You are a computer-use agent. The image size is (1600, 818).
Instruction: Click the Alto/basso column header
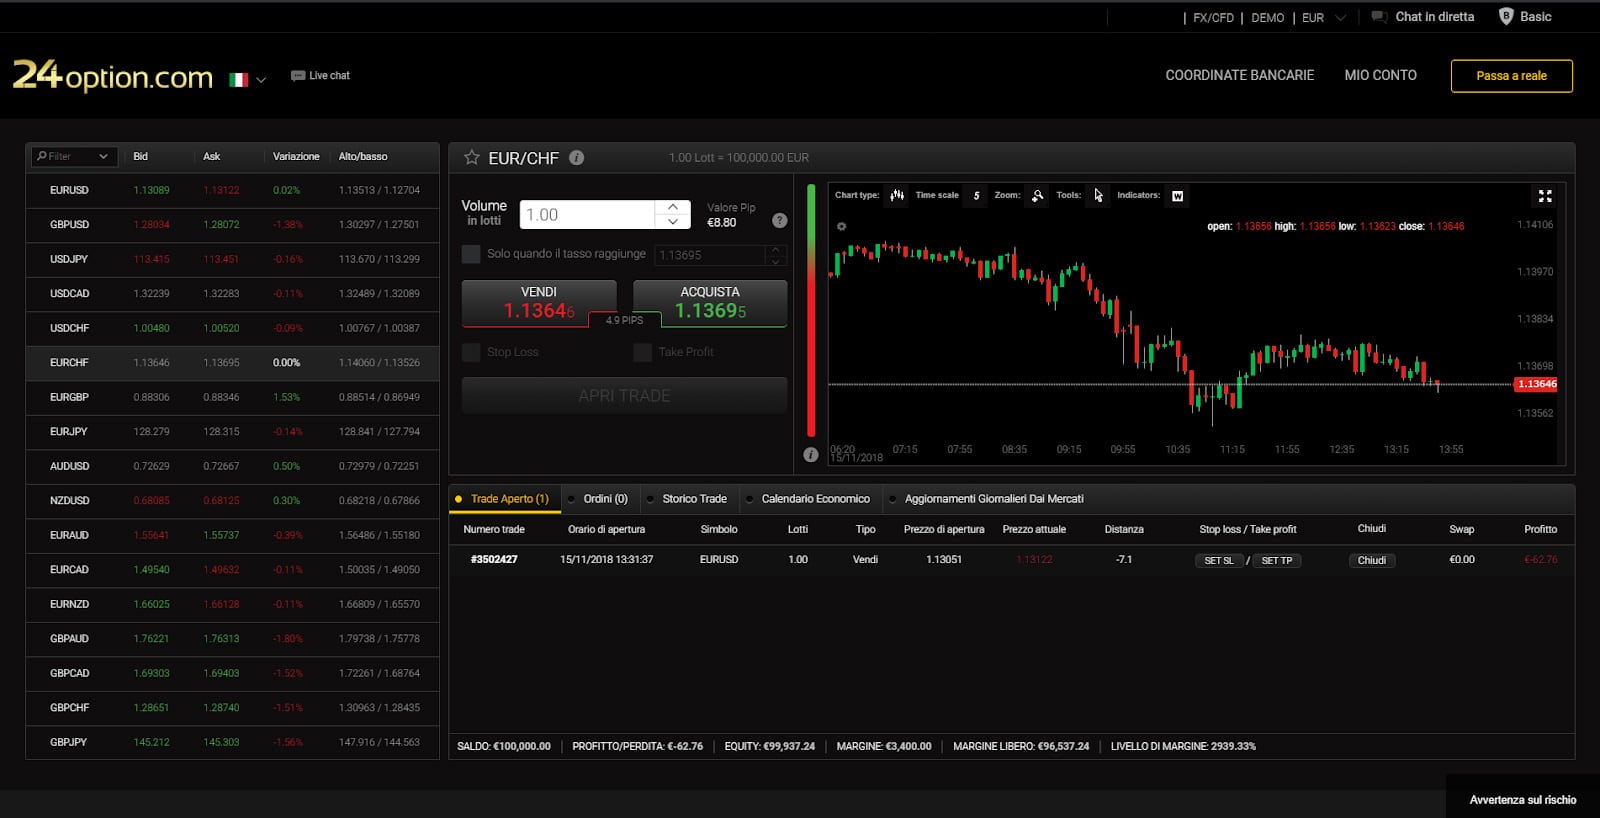(363, 156)
